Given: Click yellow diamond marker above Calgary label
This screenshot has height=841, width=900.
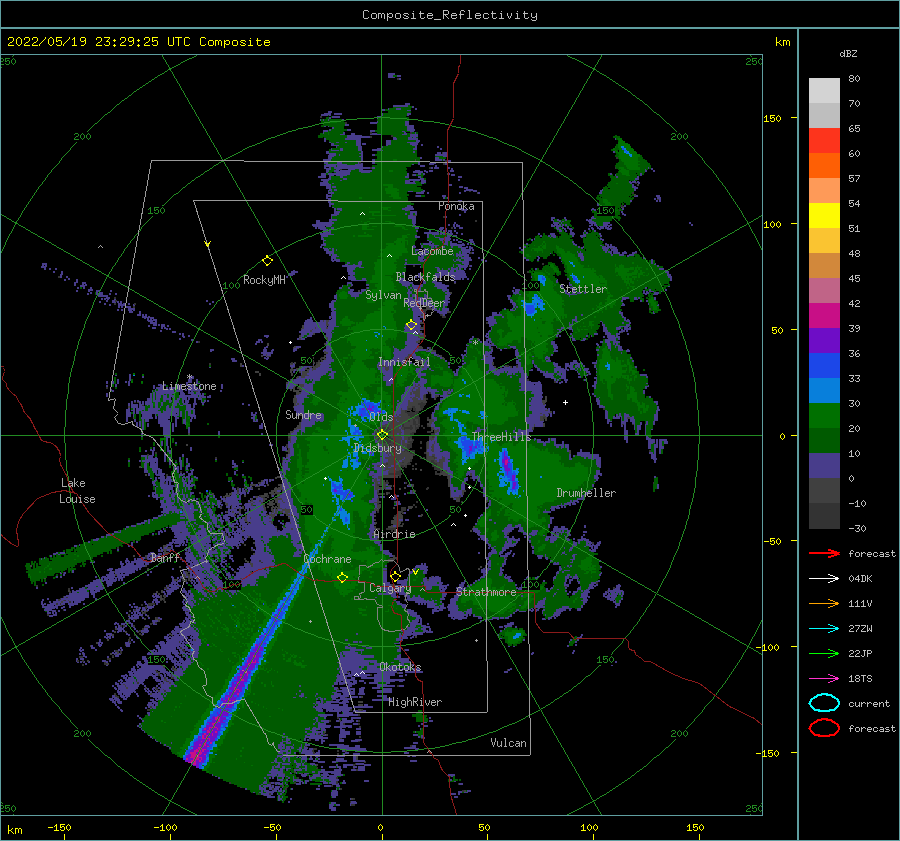Looking at the screenshot, I should pos(395,576).
